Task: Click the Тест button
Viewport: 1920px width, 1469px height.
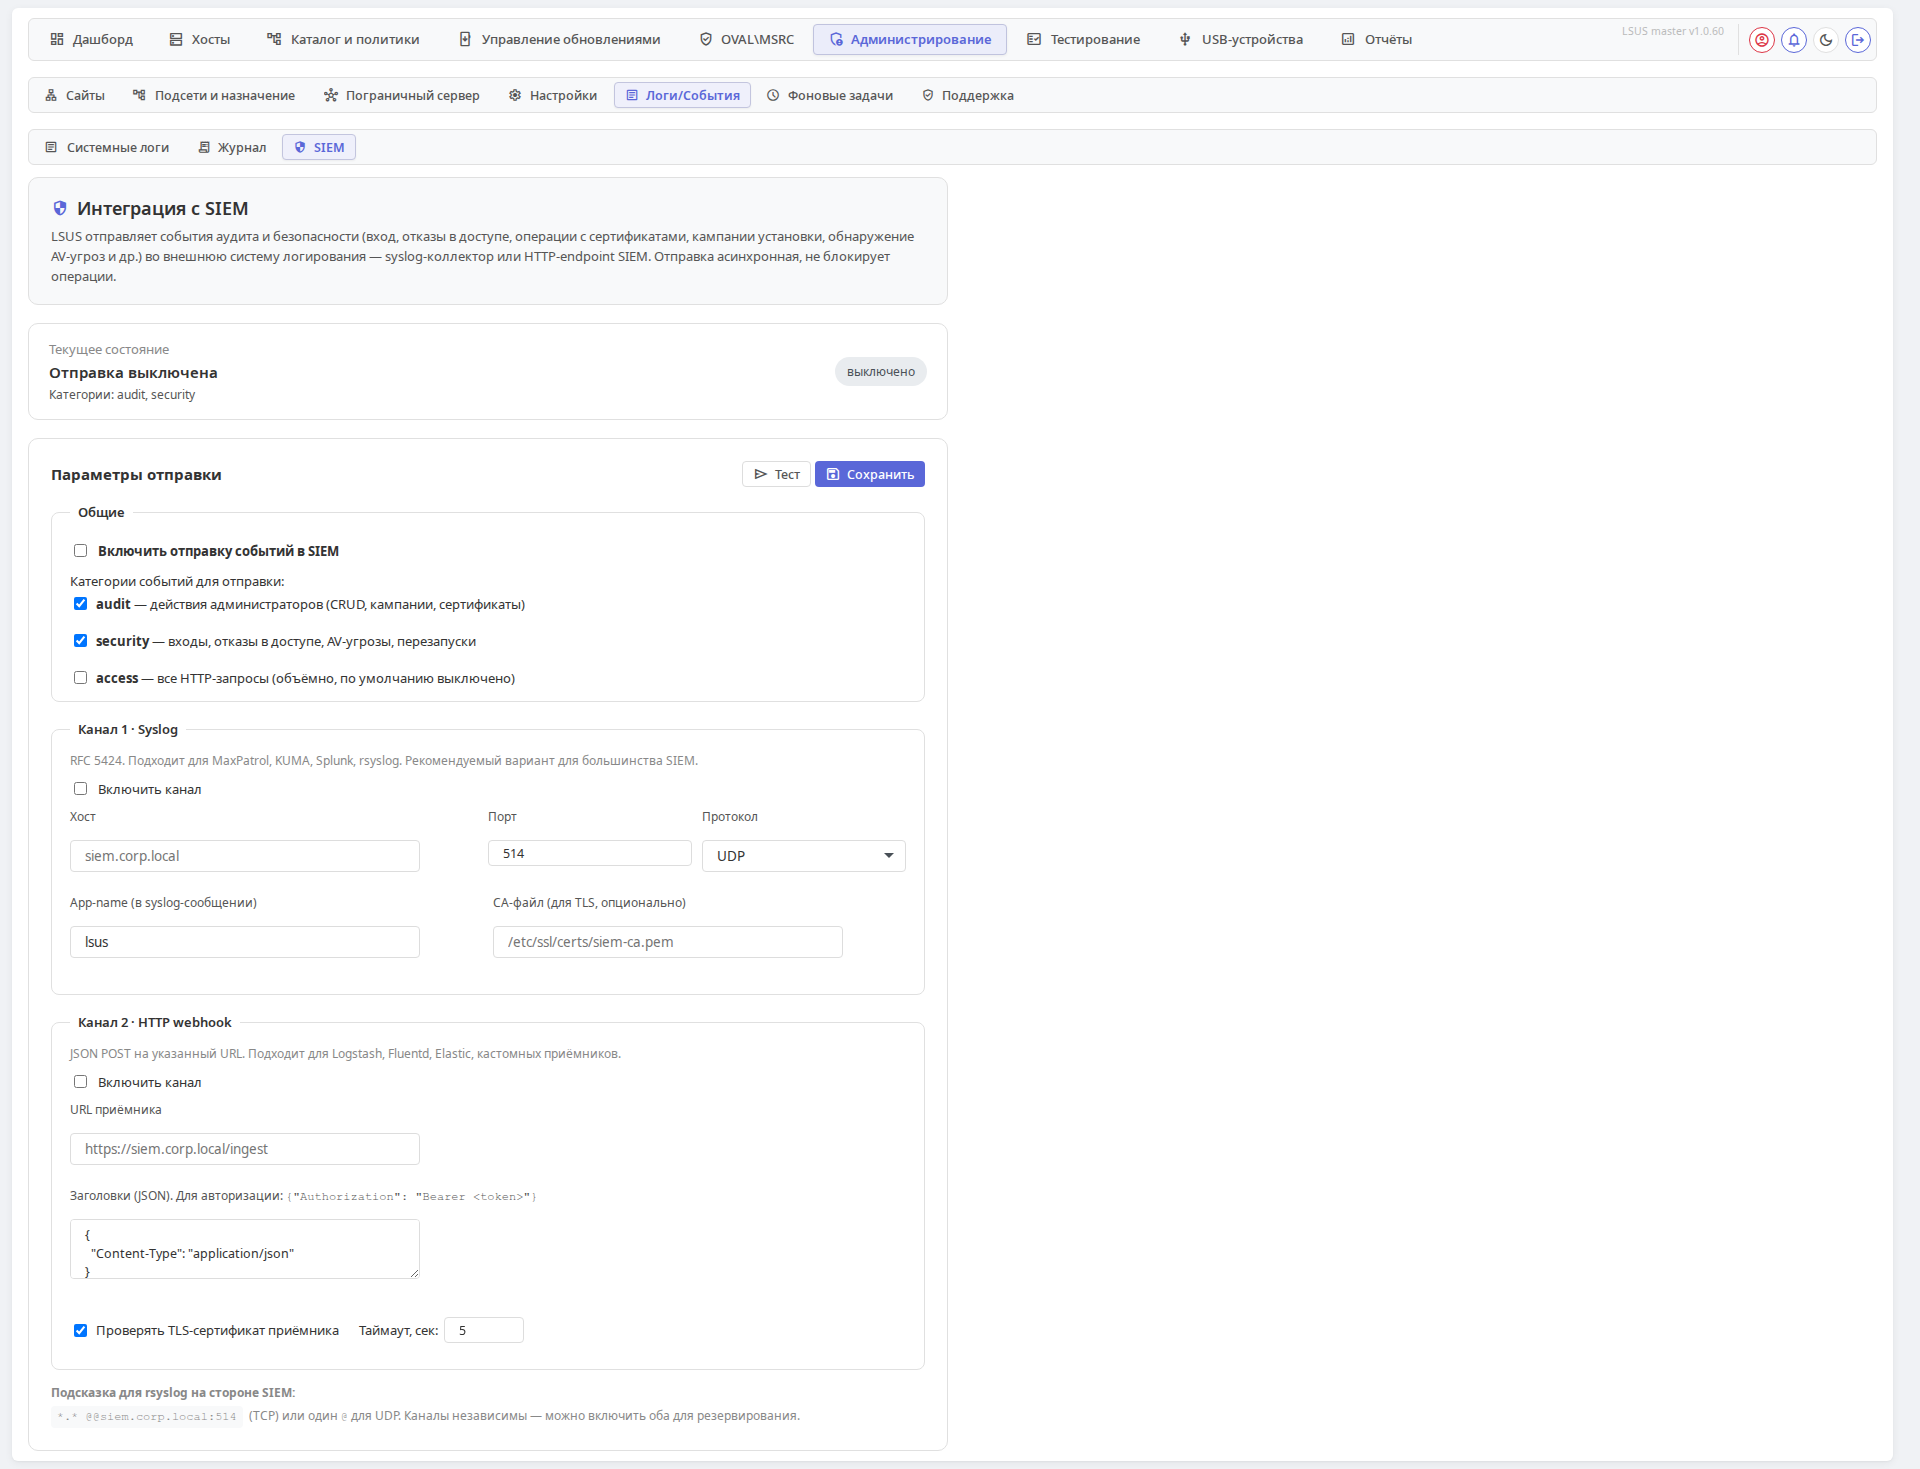Action: coord(777,474)
